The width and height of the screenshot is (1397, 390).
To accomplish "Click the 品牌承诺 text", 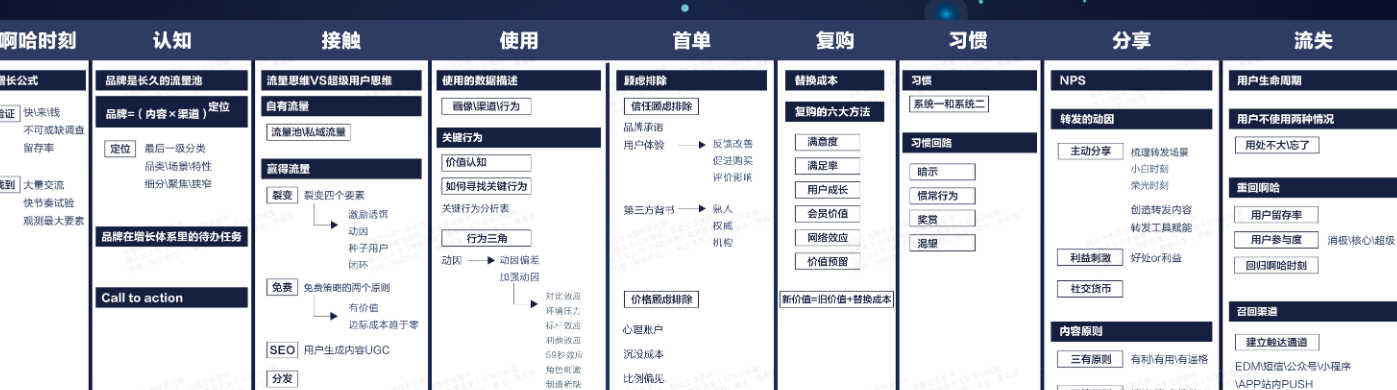I will coord(643,127).
